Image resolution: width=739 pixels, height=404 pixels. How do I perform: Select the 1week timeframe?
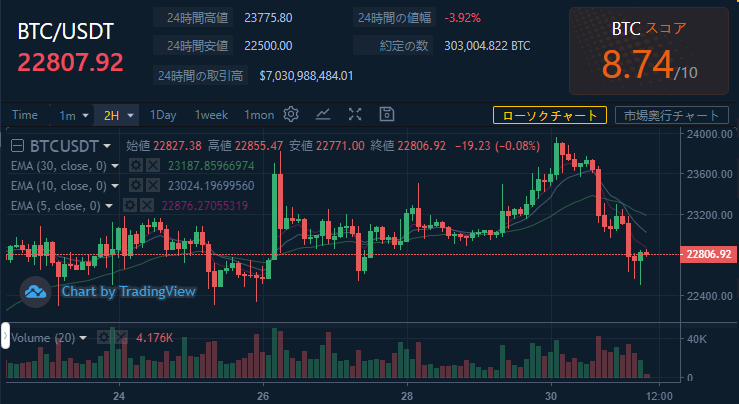coord(211,115)
